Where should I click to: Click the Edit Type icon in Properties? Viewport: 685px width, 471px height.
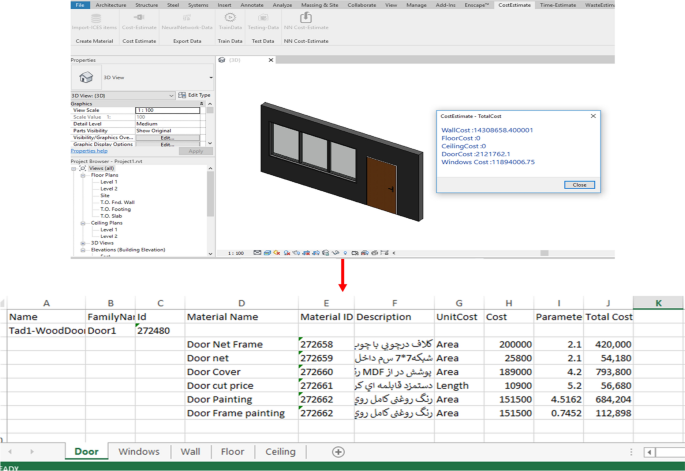tap(182, 95)
